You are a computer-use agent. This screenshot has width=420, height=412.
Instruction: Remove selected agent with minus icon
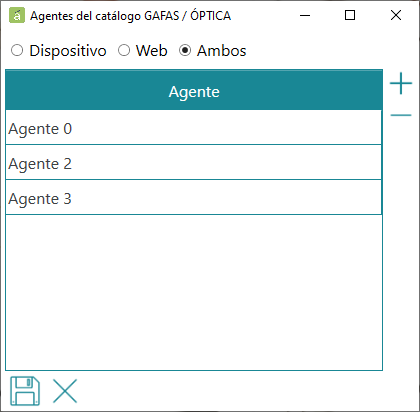click(x=401, y=115)
